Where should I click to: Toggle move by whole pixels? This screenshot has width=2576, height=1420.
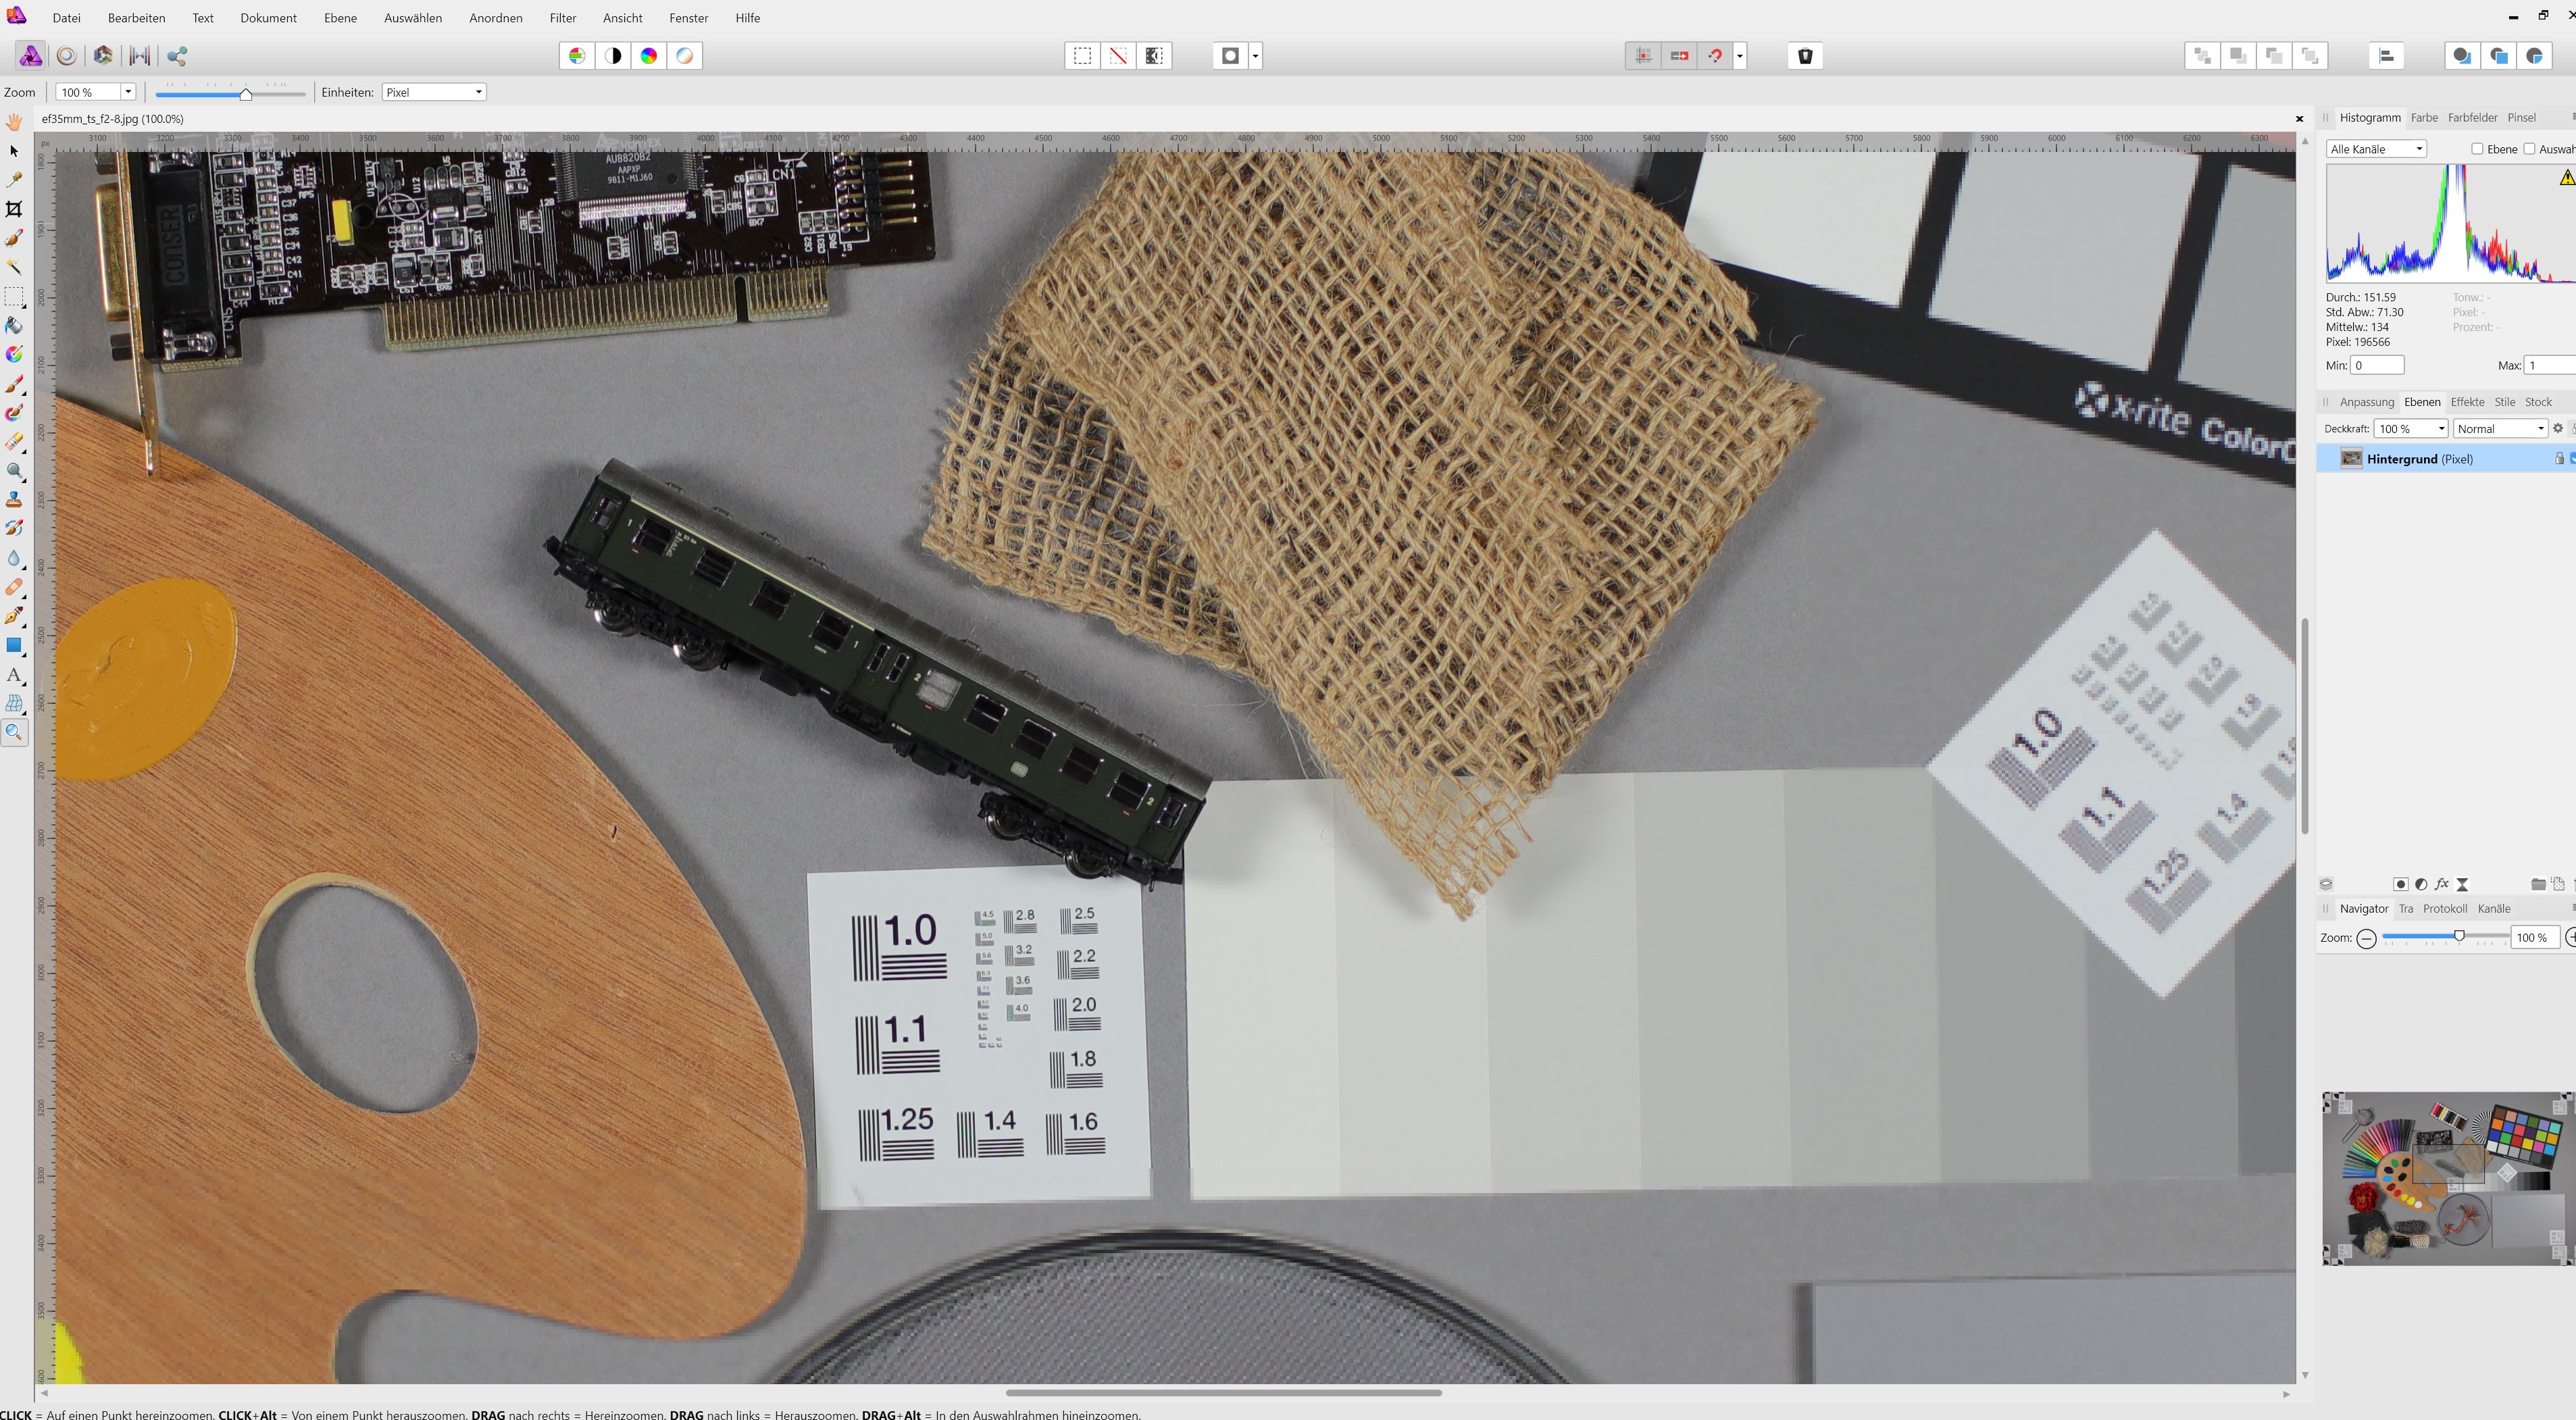pyautogui.click(x=1679, y=56)
